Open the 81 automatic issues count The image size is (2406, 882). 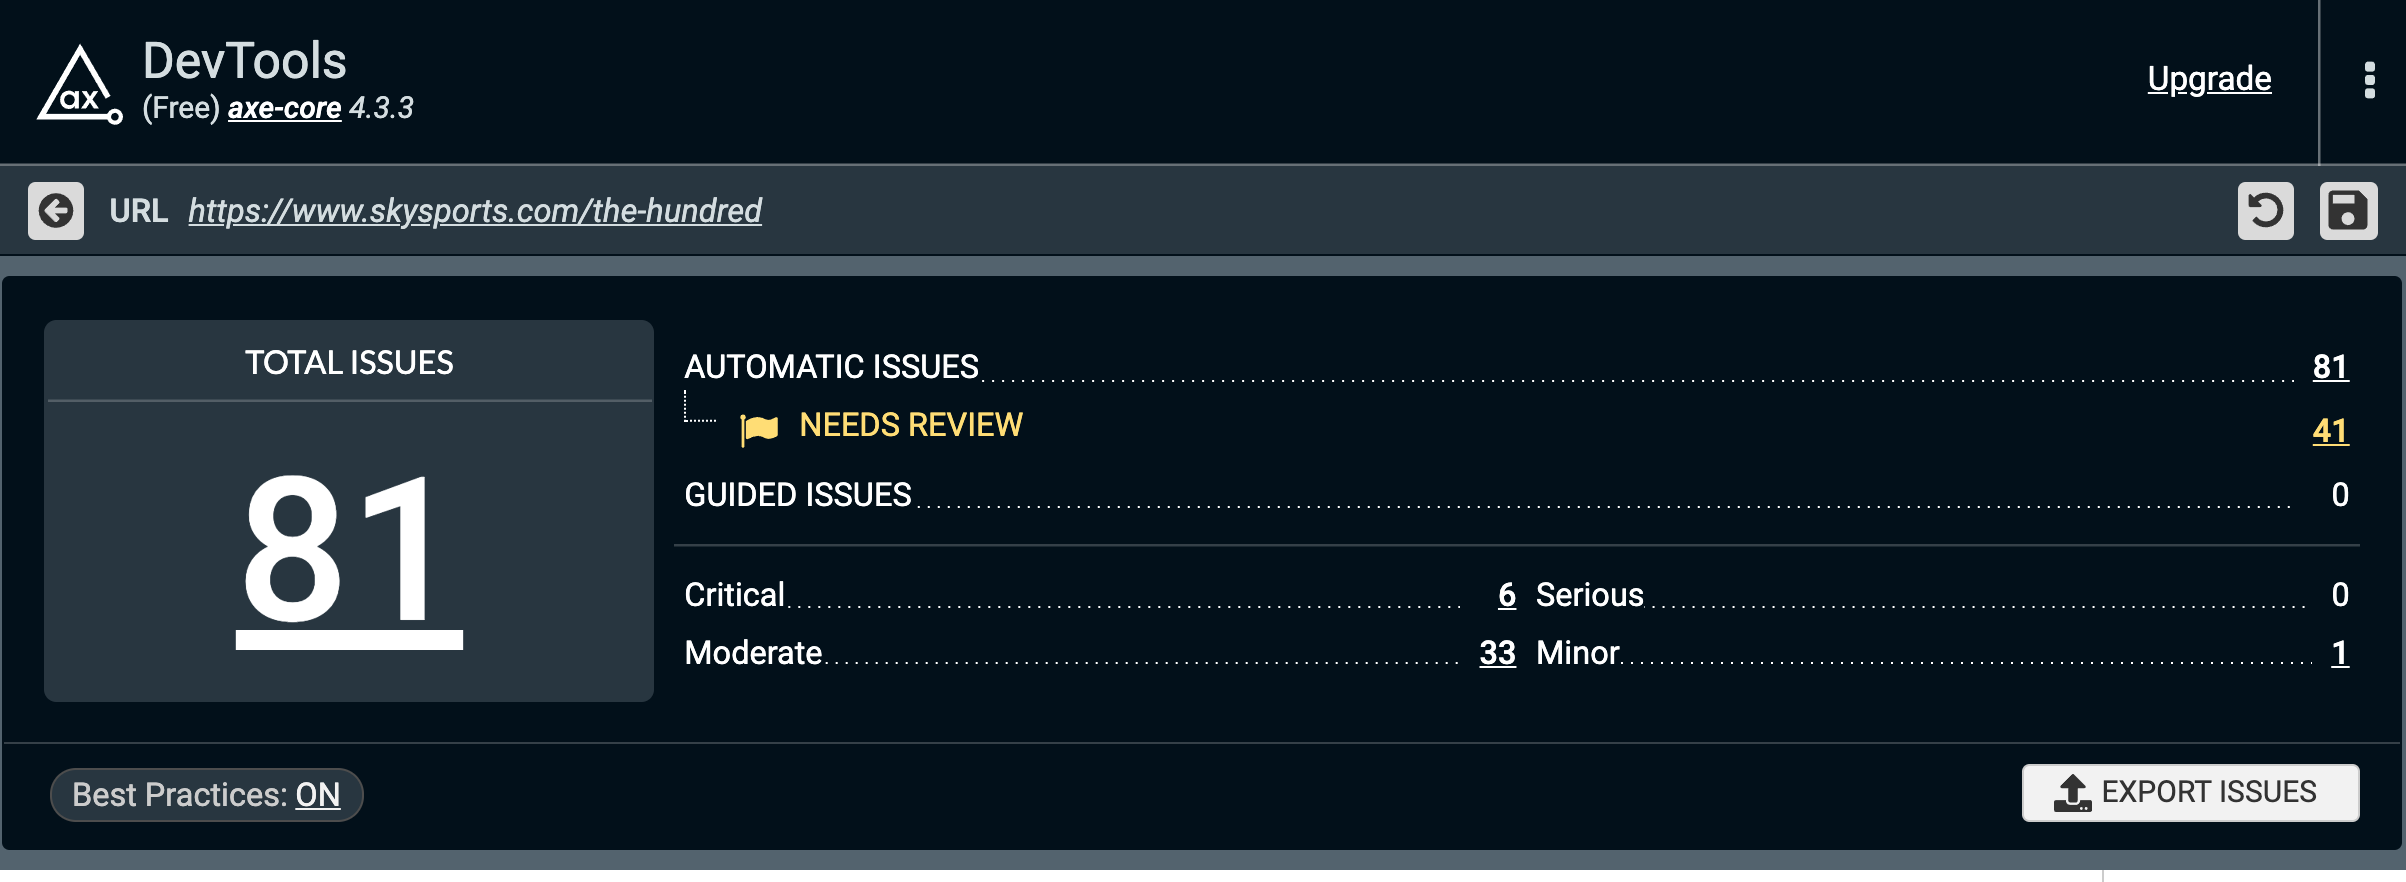coord(2330,367)
